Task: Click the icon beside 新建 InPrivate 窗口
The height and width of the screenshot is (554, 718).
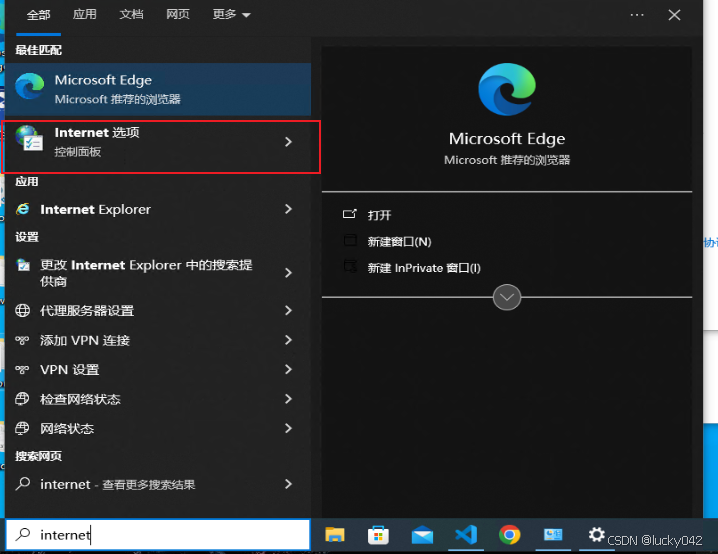Action: click(350, 266)
